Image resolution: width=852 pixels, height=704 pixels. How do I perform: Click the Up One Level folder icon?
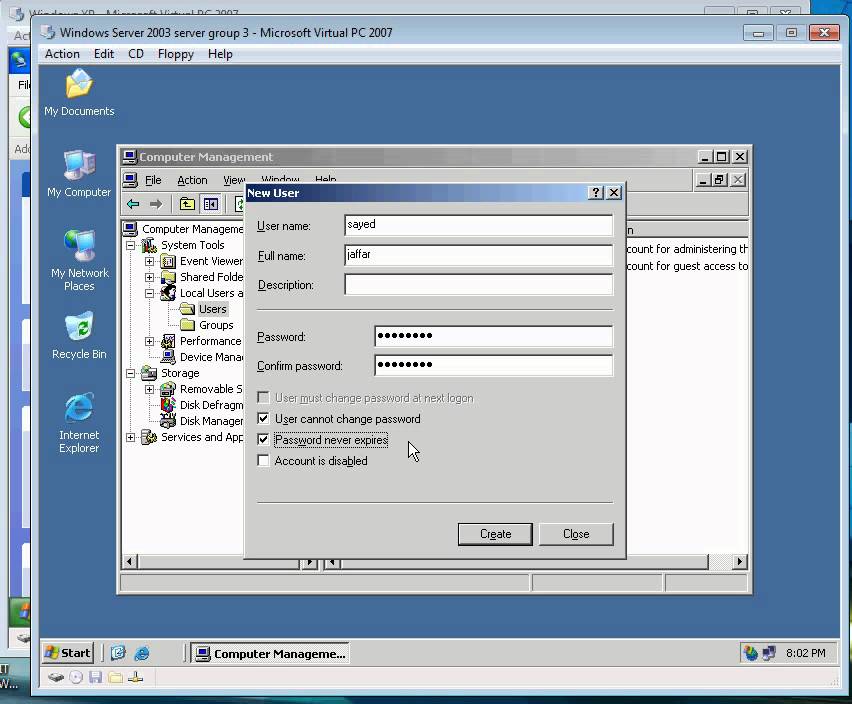(x=187, y=204)
